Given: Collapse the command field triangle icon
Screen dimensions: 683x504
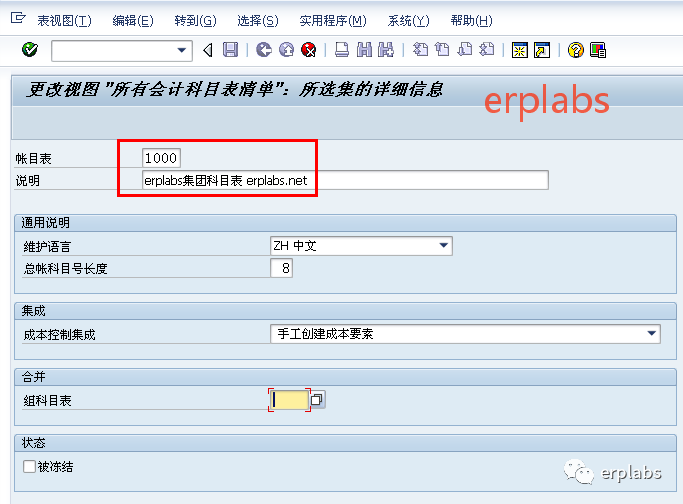Looking at the screenshot, I should click(x=208, y=50).
